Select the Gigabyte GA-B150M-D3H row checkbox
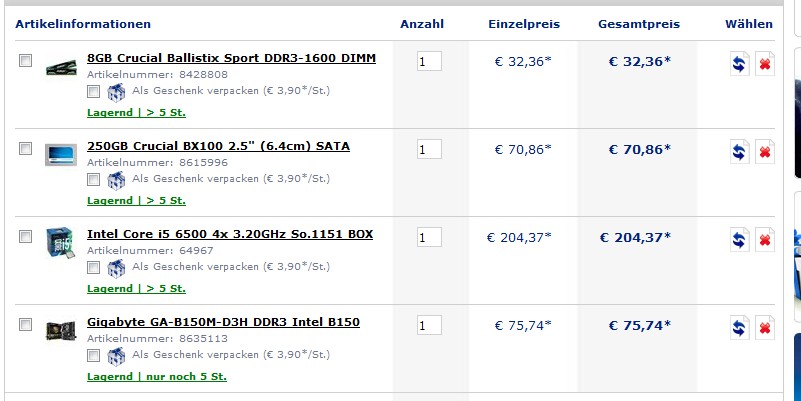 (25, 325)
